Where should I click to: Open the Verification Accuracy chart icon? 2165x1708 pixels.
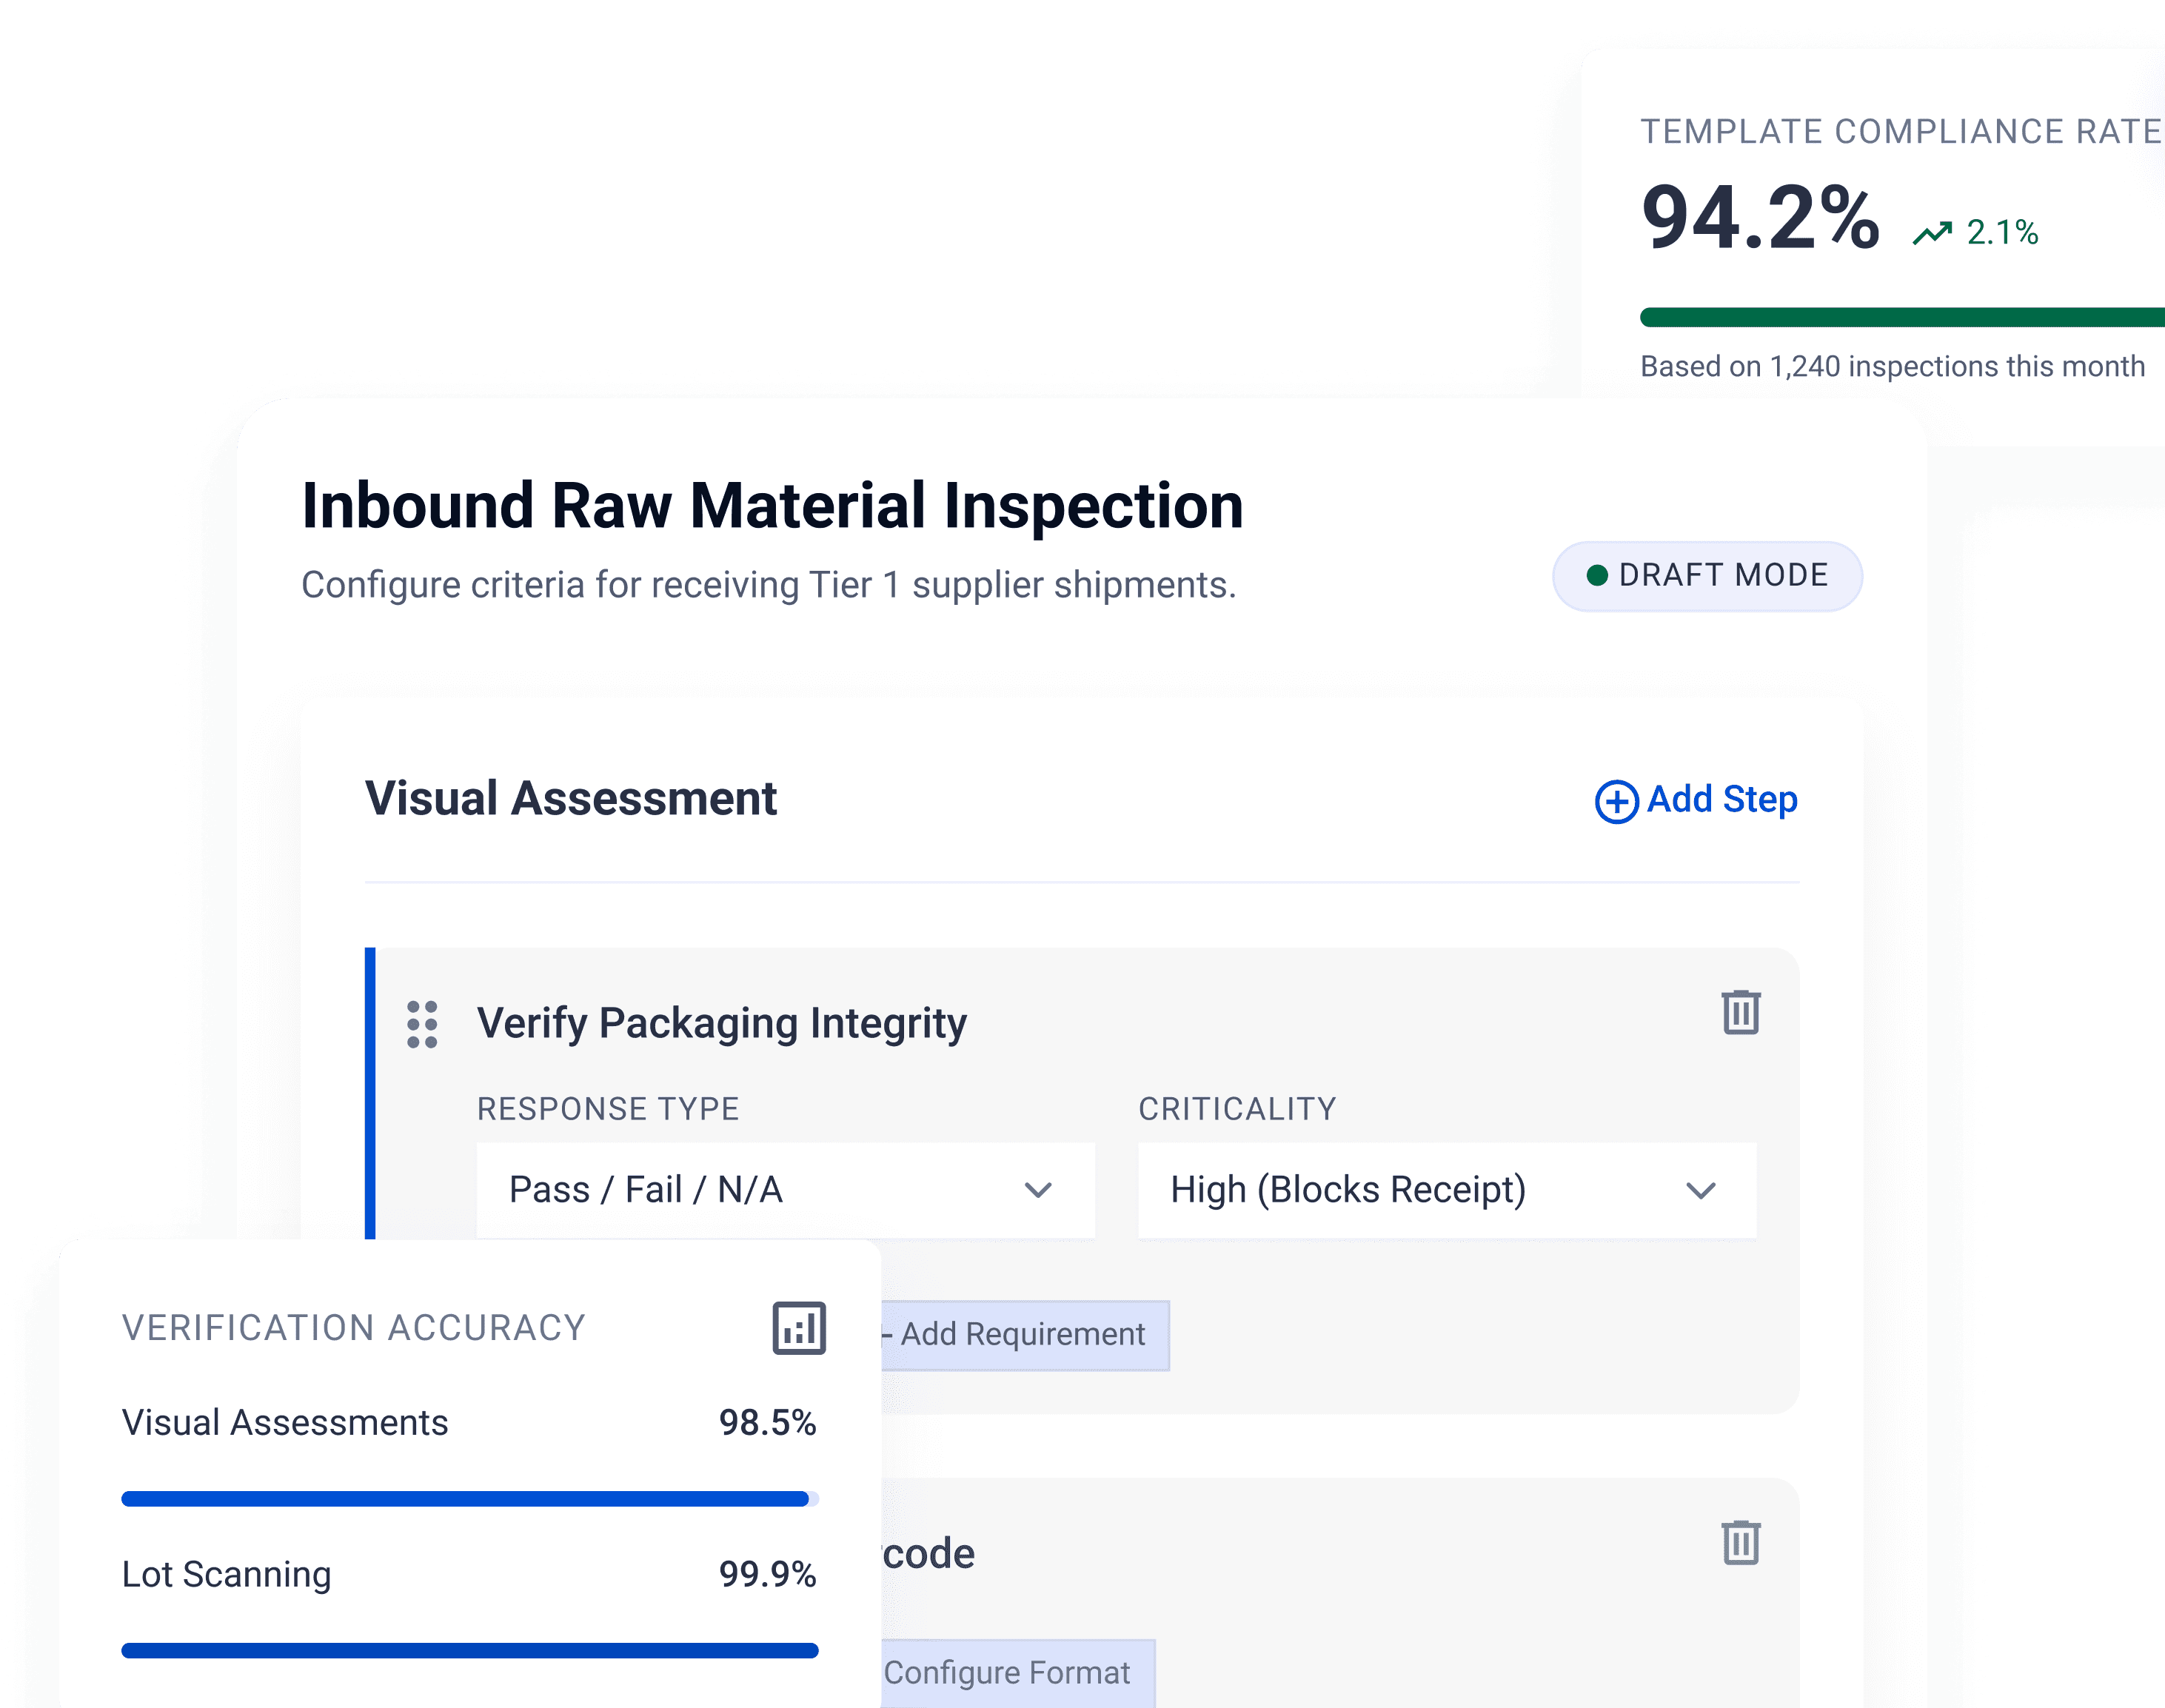(799, 1328)
